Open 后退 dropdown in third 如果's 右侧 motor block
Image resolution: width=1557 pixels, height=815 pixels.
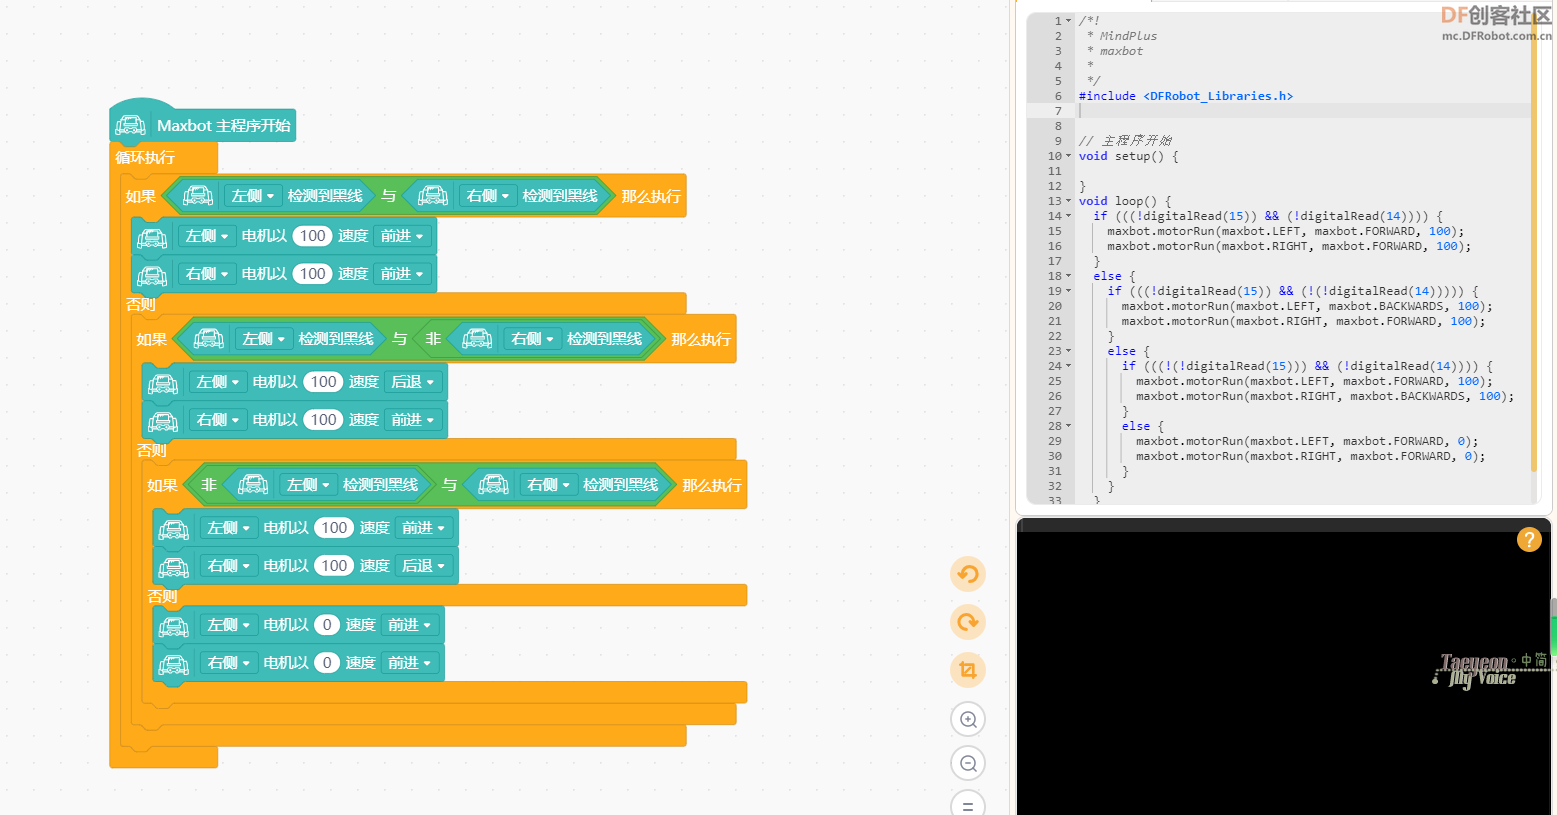[424, 566]
